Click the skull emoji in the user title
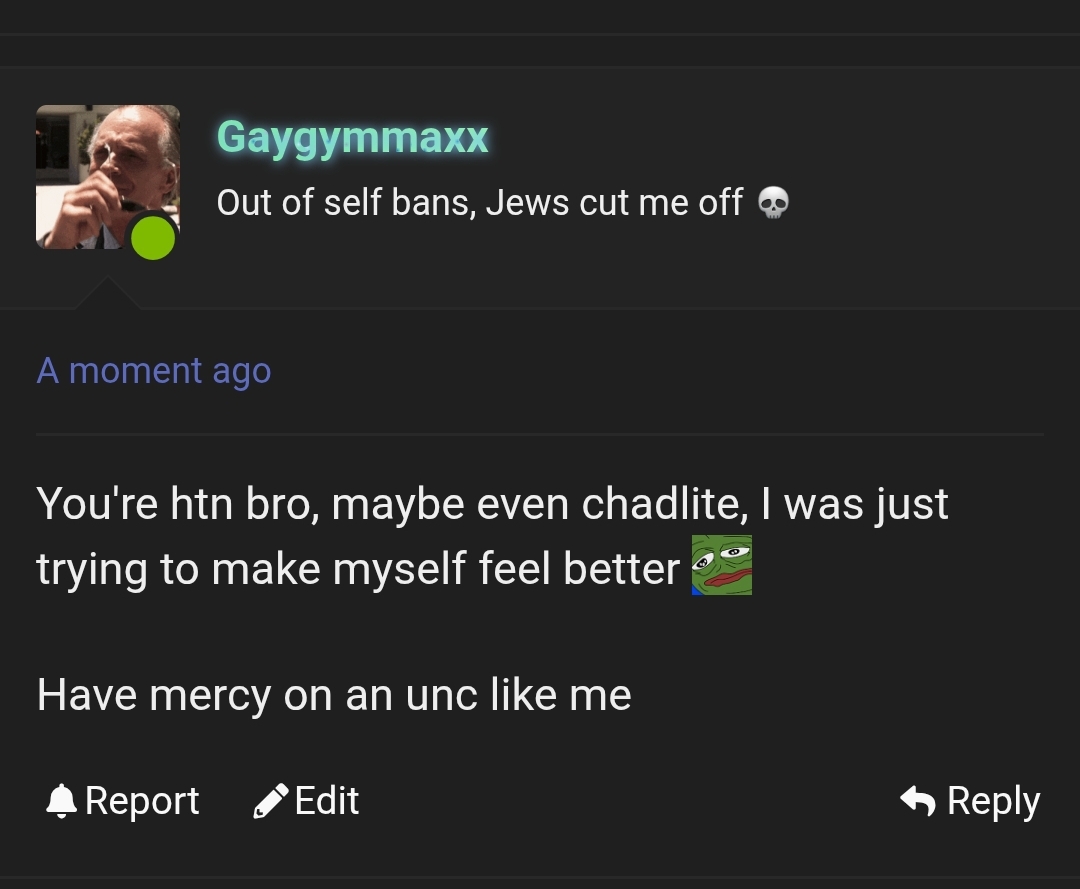The height and width of the screenshot is (889, 1080). point(773,203)
